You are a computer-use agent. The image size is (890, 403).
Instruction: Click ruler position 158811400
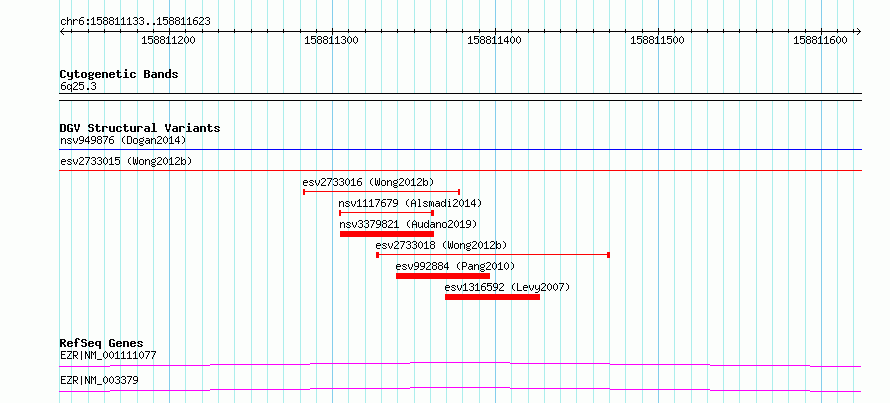pyautogui.click(x=494, y=40)
